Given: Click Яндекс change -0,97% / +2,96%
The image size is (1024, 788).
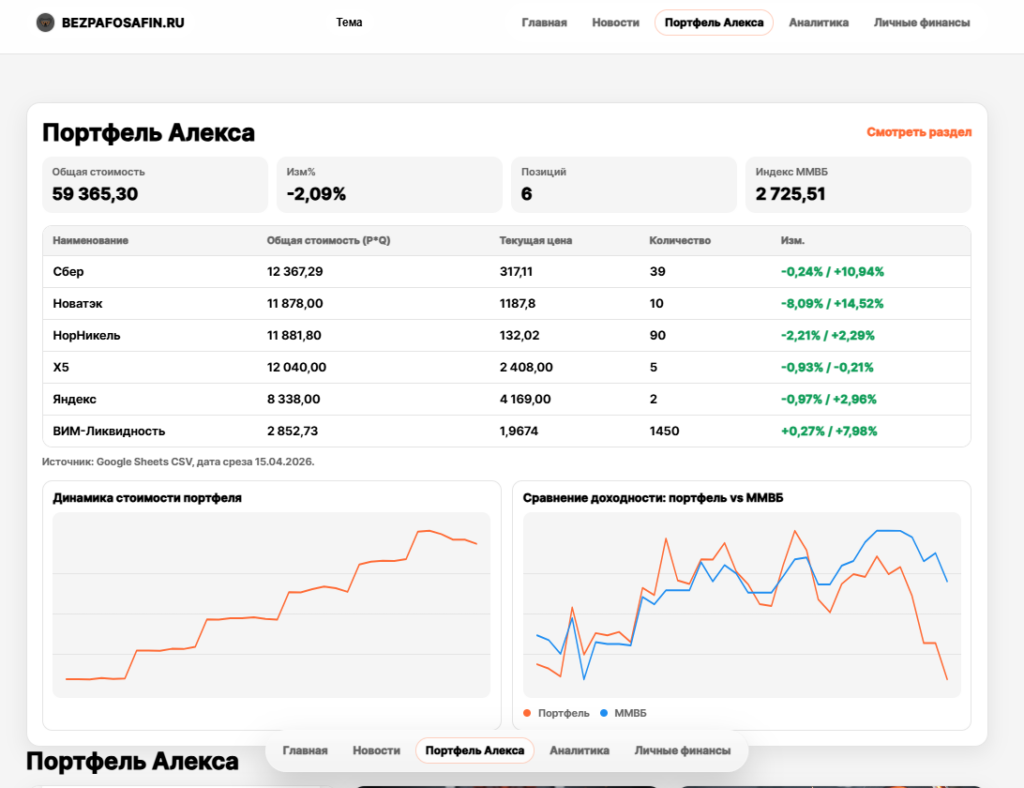Looking at the screenshot, I should [x=828, y=400].
